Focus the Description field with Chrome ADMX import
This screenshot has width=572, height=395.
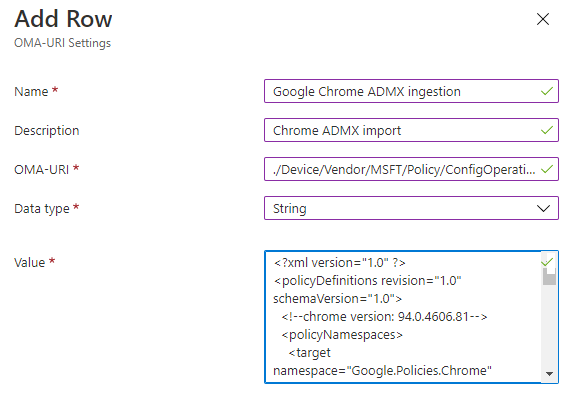point(411,130)
